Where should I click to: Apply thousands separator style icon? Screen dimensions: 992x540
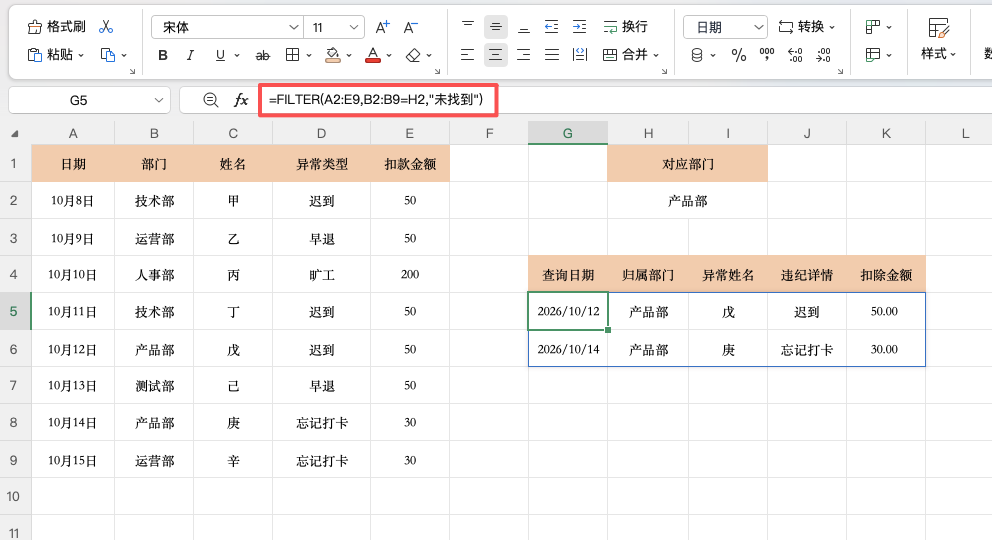[x=767, y=56]
